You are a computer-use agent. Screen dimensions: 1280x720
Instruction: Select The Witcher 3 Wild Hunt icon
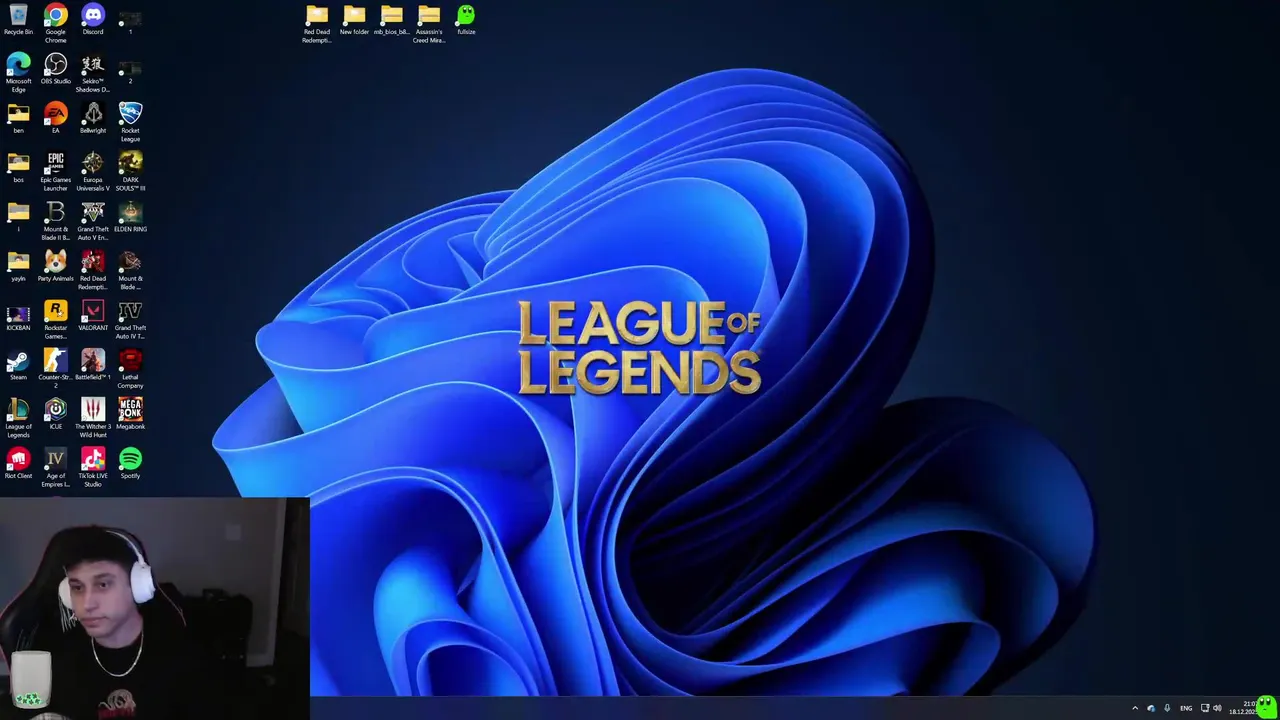[x=93, y=418]
